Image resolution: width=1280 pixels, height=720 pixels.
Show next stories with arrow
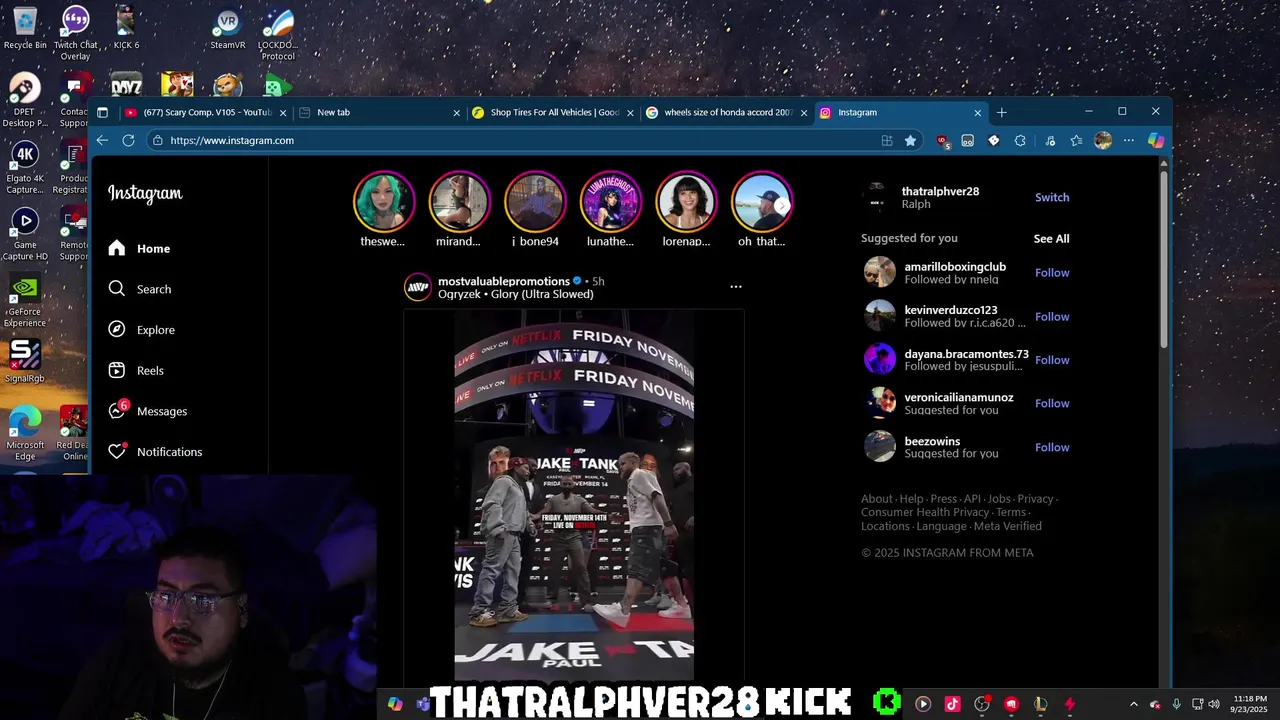(782, 204)
